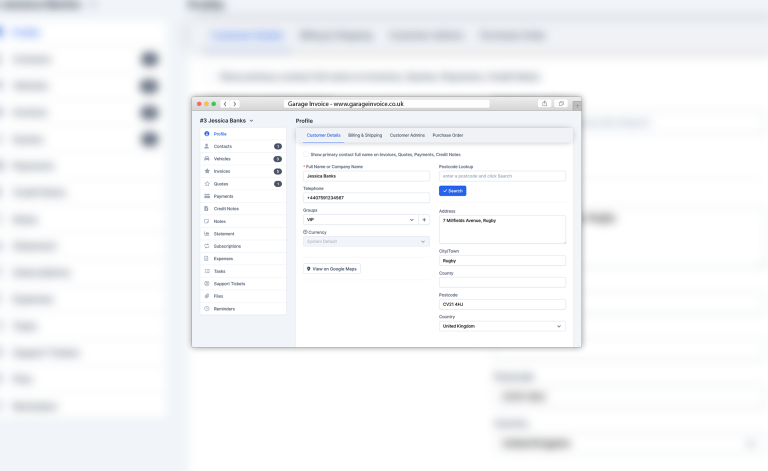
Task: Open the Vehicles section in sidebar
Action: click(222, 159)
